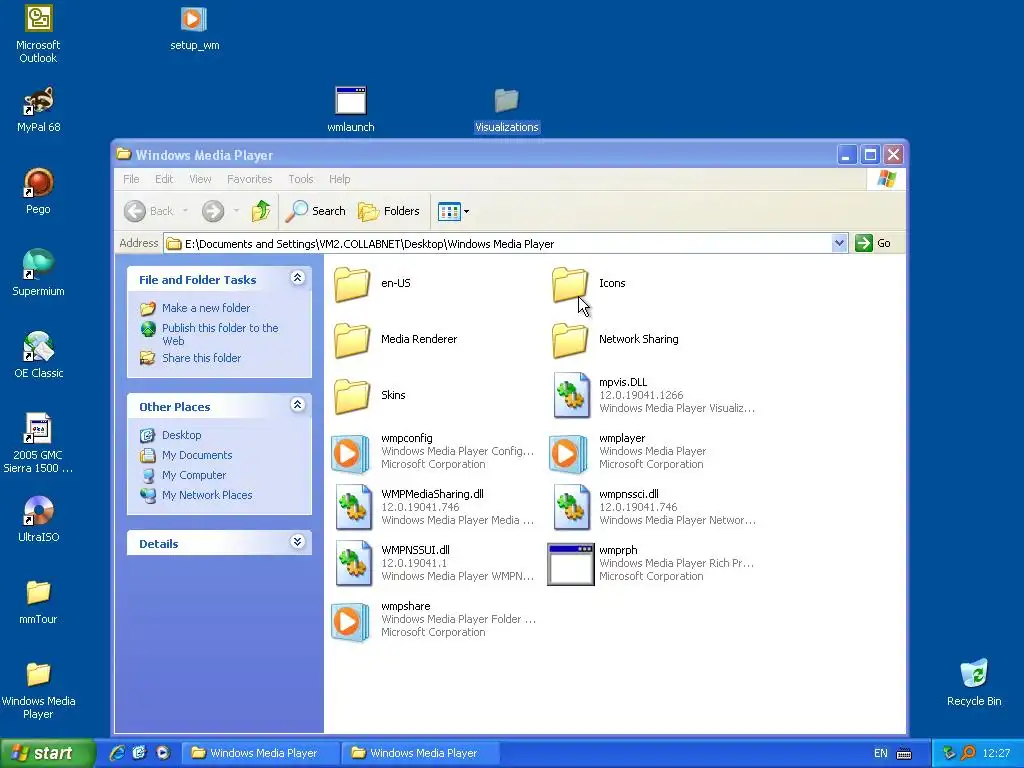Open the Network Sharing folder

pos(570,340)
